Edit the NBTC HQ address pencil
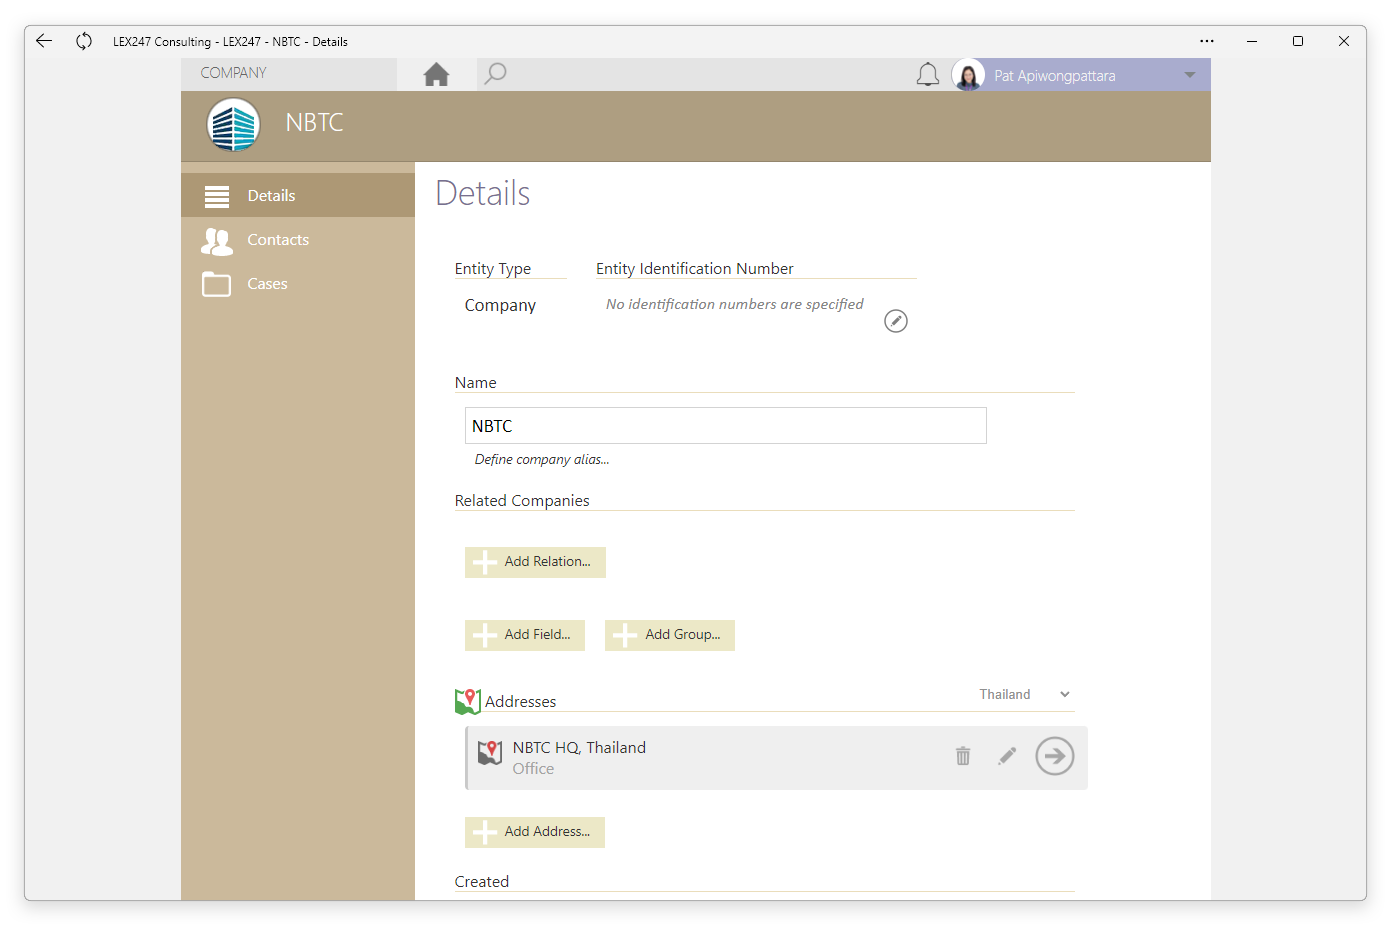 point(1007,756)
